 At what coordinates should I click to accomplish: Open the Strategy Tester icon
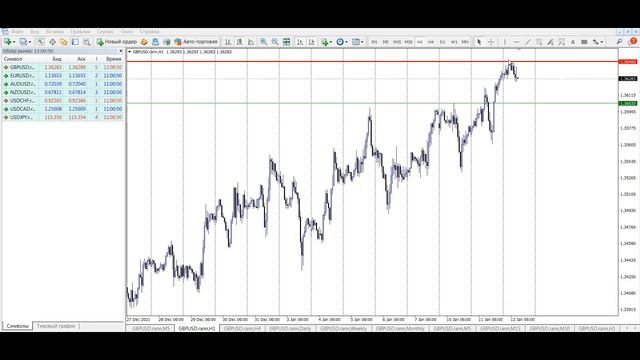[87, 42]
